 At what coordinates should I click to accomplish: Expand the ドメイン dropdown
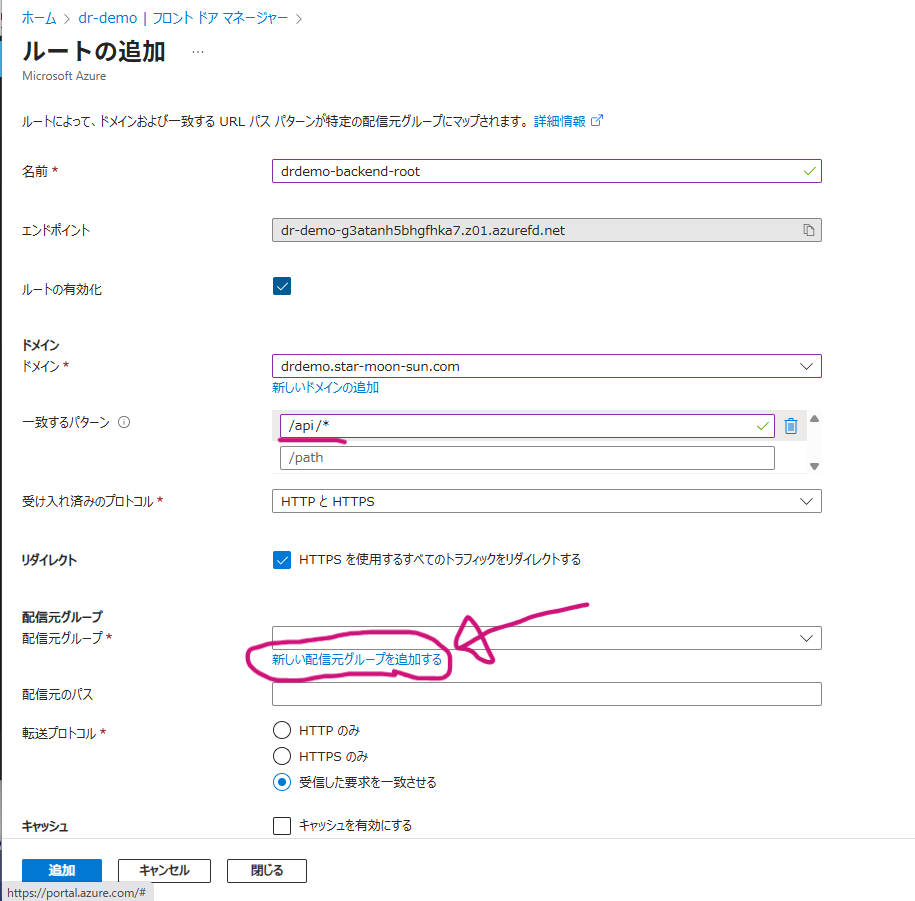(547, 366)
